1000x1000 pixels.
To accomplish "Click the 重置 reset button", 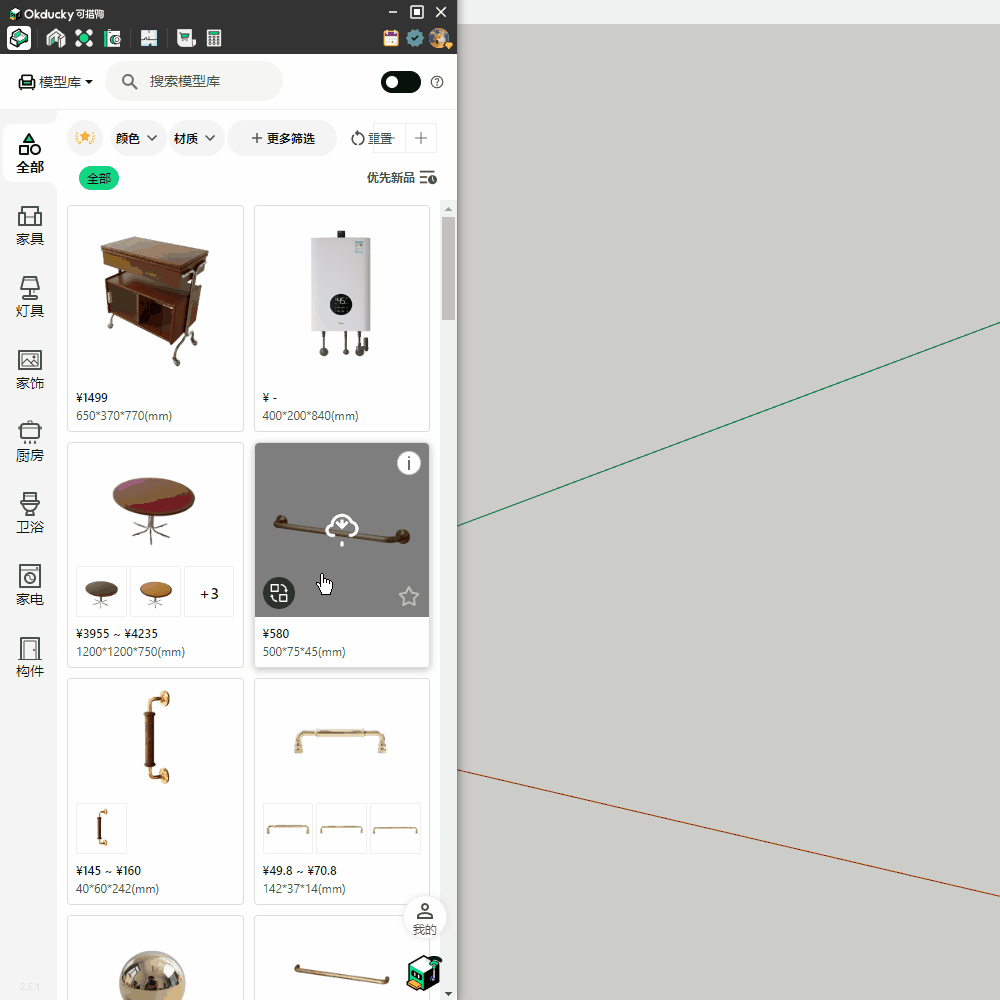I will (371, 138).
